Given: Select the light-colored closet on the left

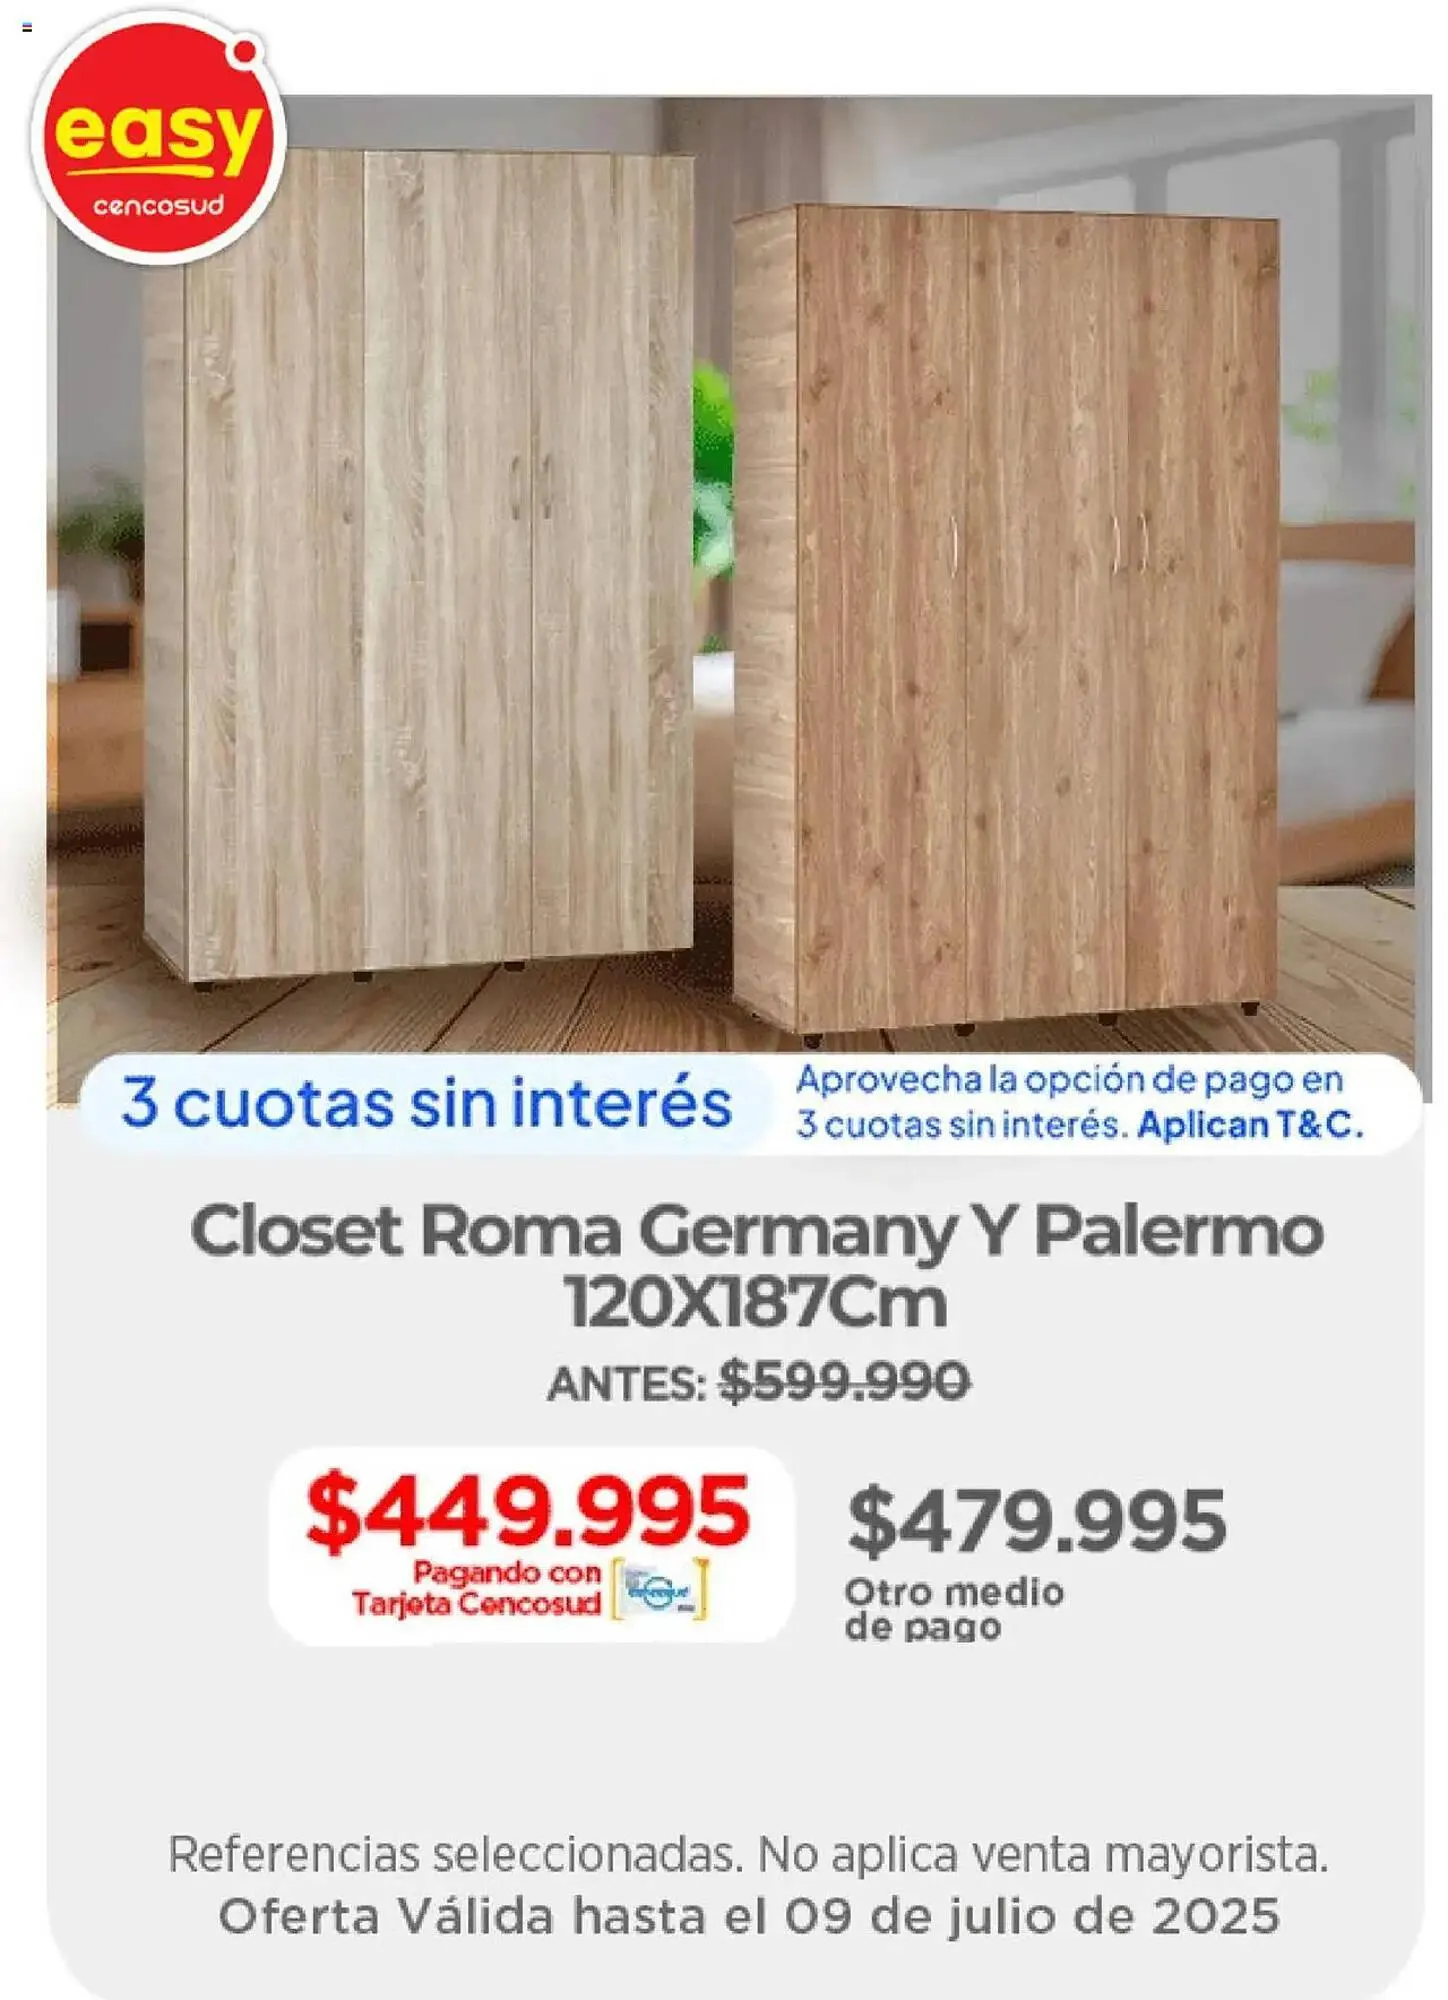Looking at the screenshot, I should 420,560.
